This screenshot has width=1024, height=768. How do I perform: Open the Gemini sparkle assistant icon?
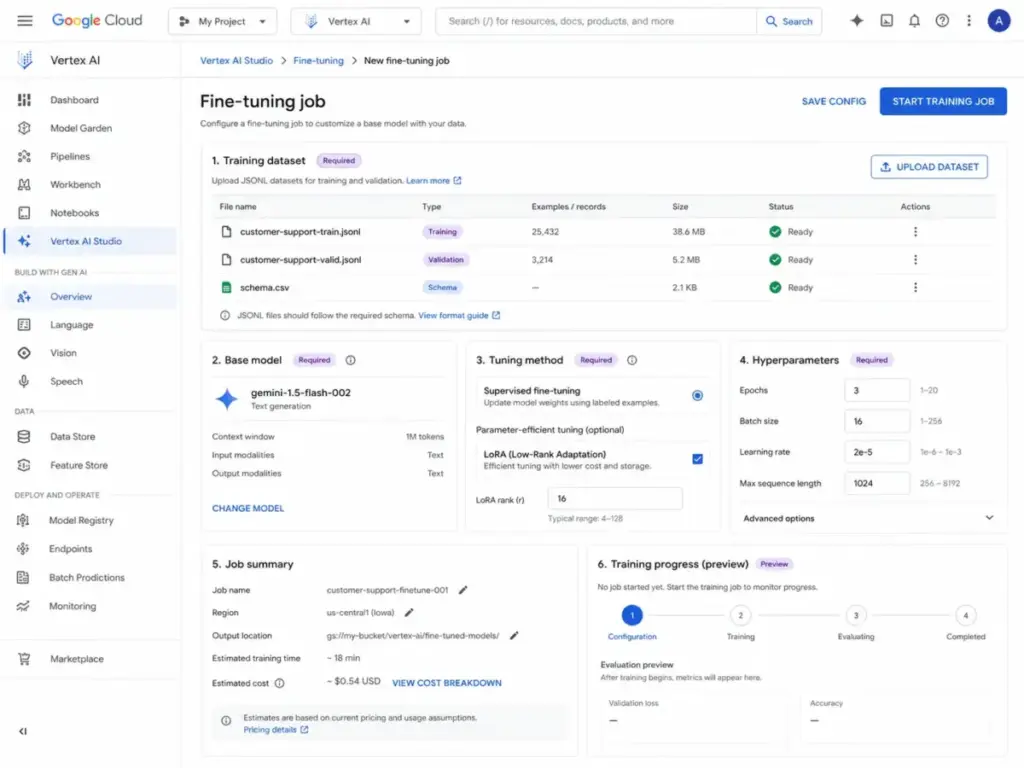pyautogui.click(x=857, y=21)
